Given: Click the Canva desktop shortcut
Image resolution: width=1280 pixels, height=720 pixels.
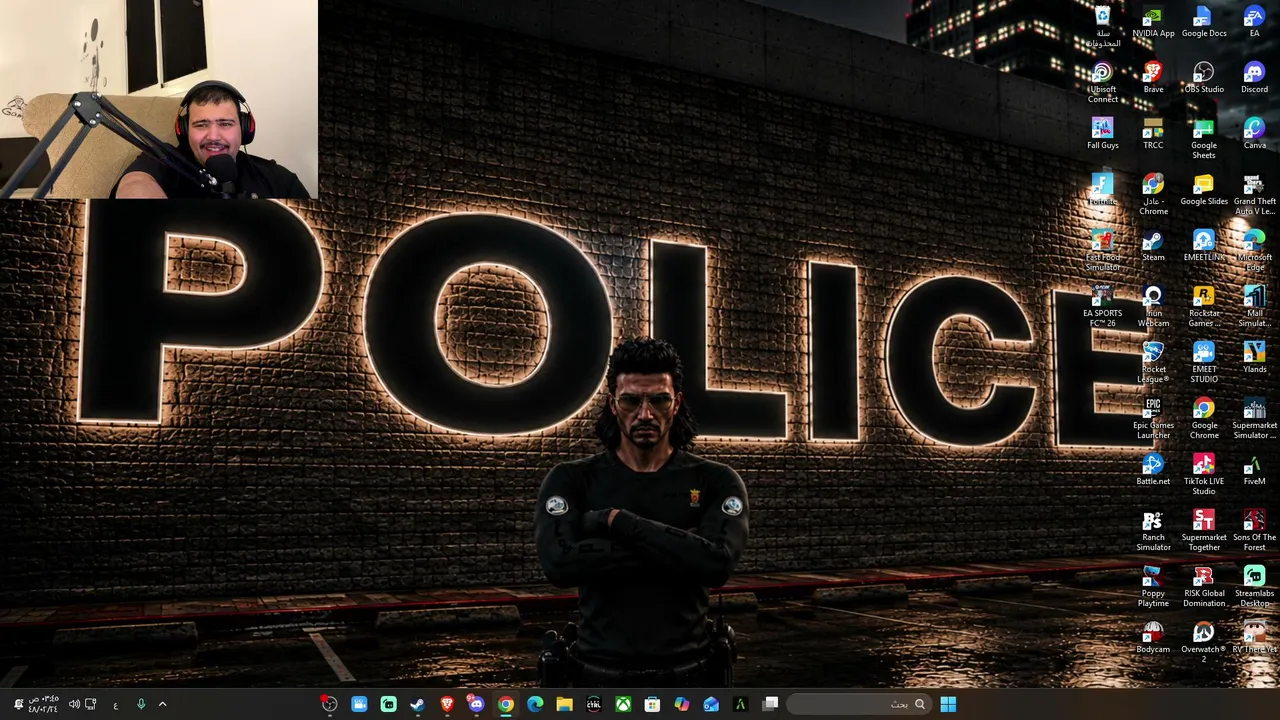Looking at the screenshot, I should pyautogui.click(x=1254, y=134).
